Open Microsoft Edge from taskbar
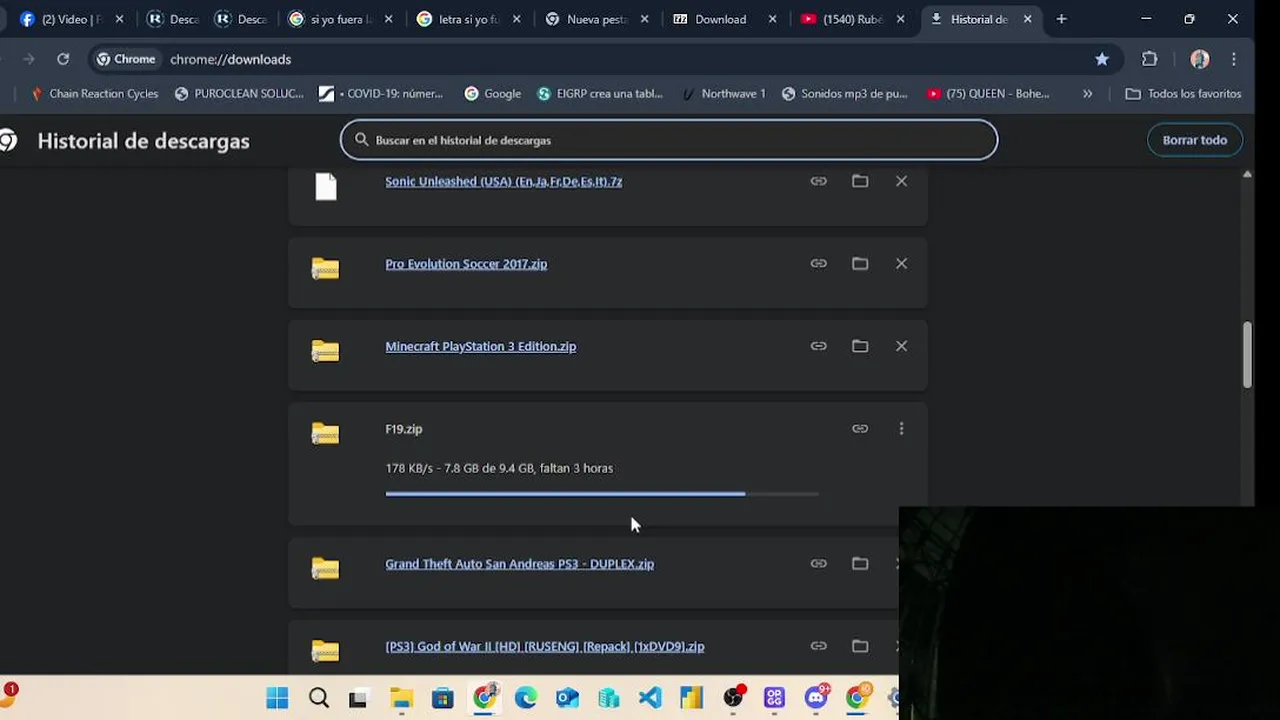This screenshot has width=1280, height=720. pos(526,698)
